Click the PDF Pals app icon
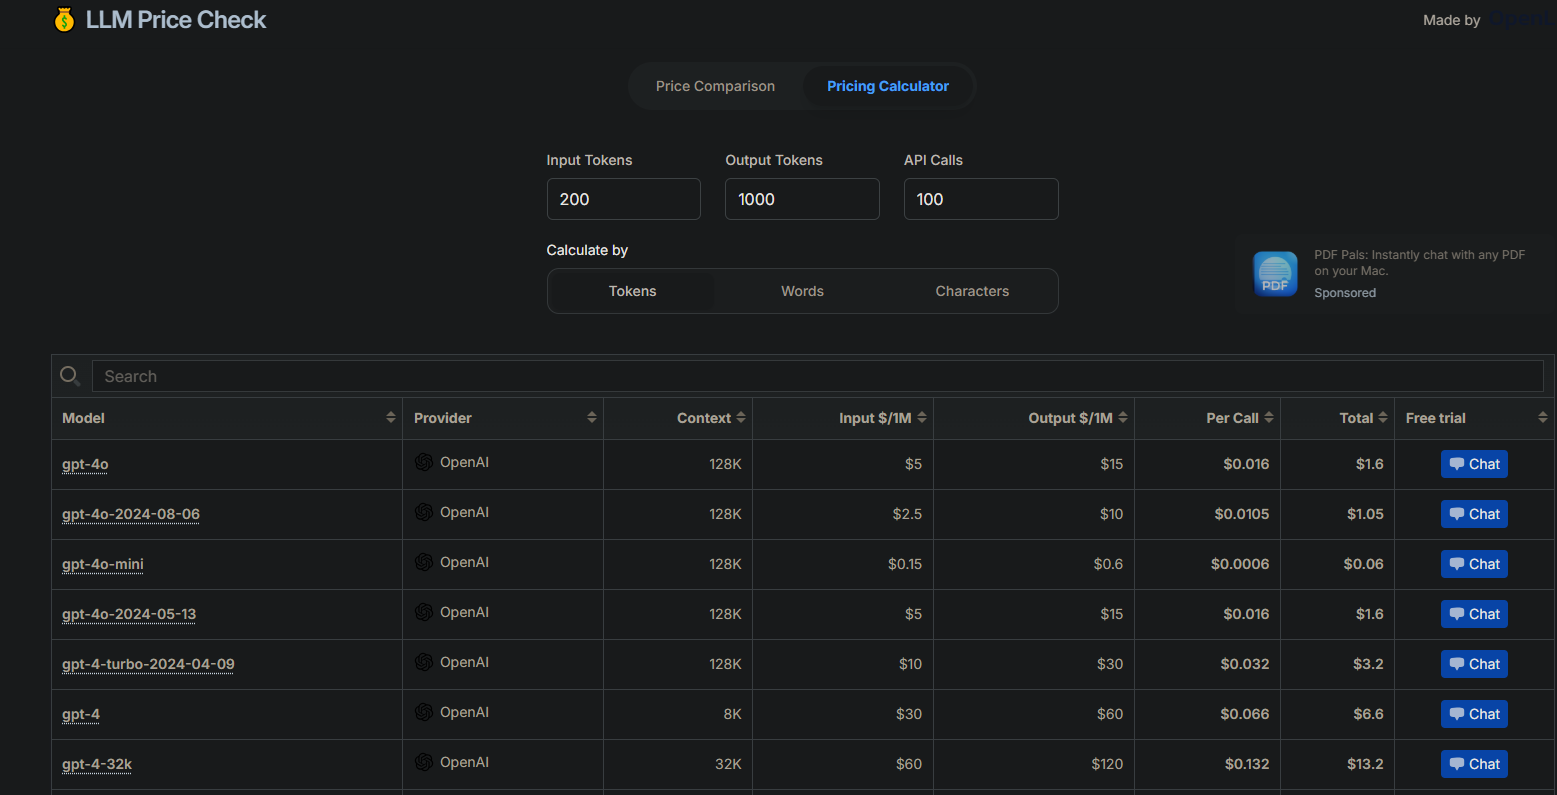The height and width of the screenshot is (795, 1557). click(x=1275, y=274)
